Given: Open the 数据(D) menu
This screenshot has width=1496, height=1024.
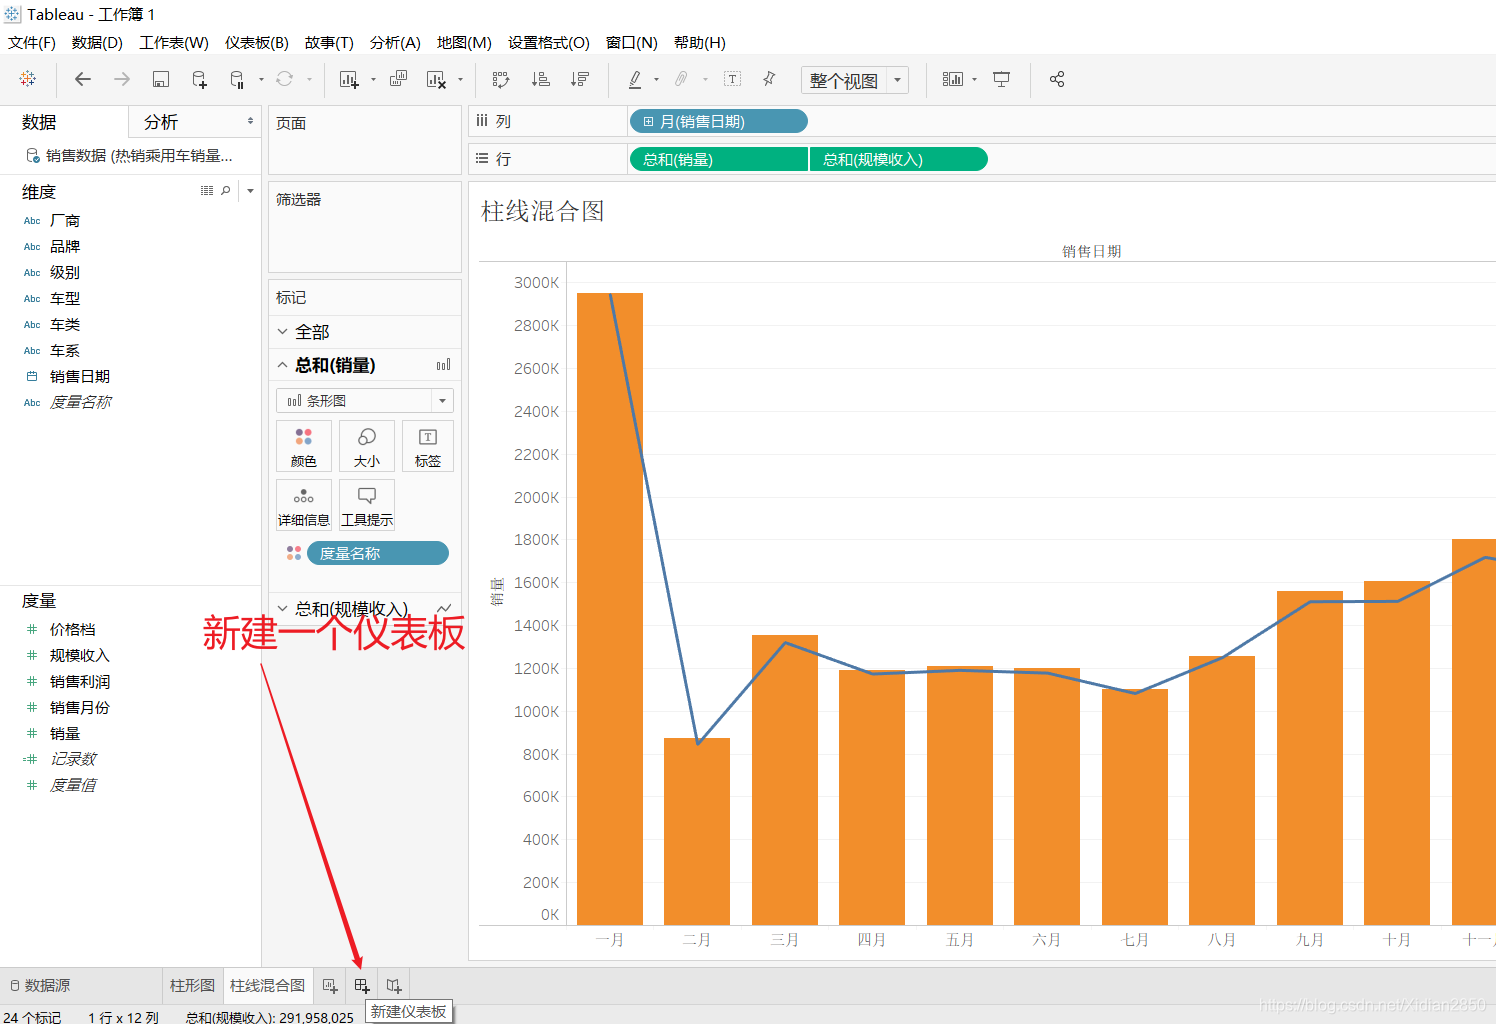Looking at the screenshot, I should click(97, 42).
